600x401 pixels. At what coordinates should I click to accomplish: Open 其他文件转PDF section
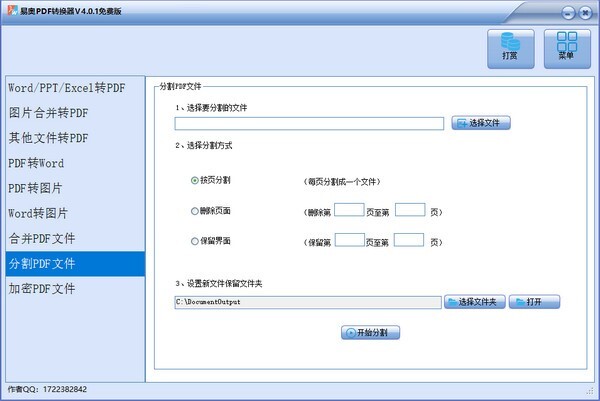[75, 138]
